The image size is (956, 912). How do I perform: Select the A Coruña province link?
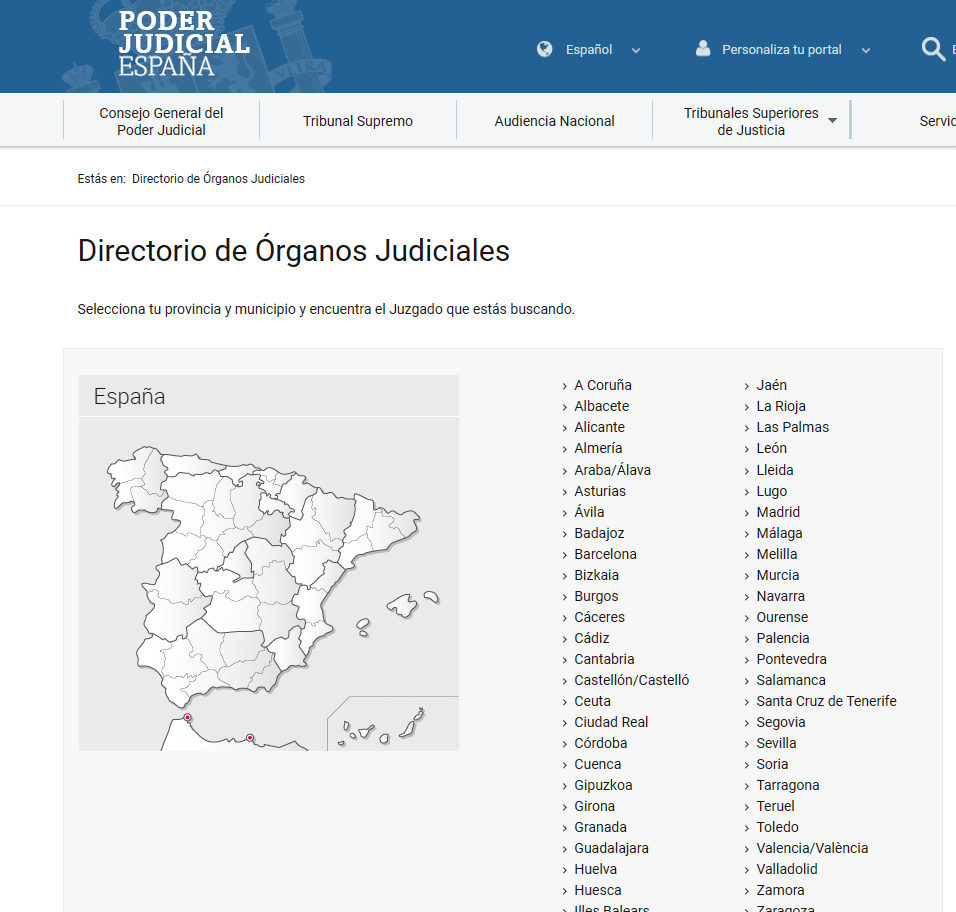(603, 385)
